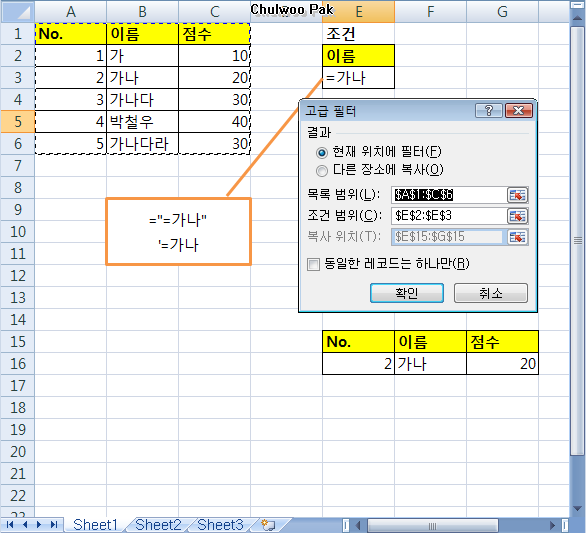586x533 pixels.
Task: Click the 이름 result header in F15
Action: [431, 342]
